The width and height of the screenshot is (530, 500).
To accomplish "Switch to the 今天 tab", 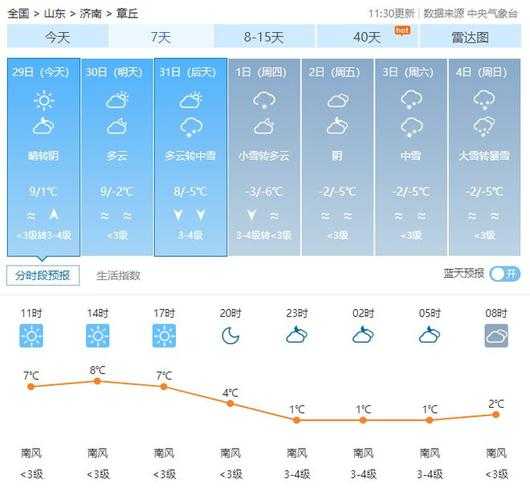I will 58,36.
